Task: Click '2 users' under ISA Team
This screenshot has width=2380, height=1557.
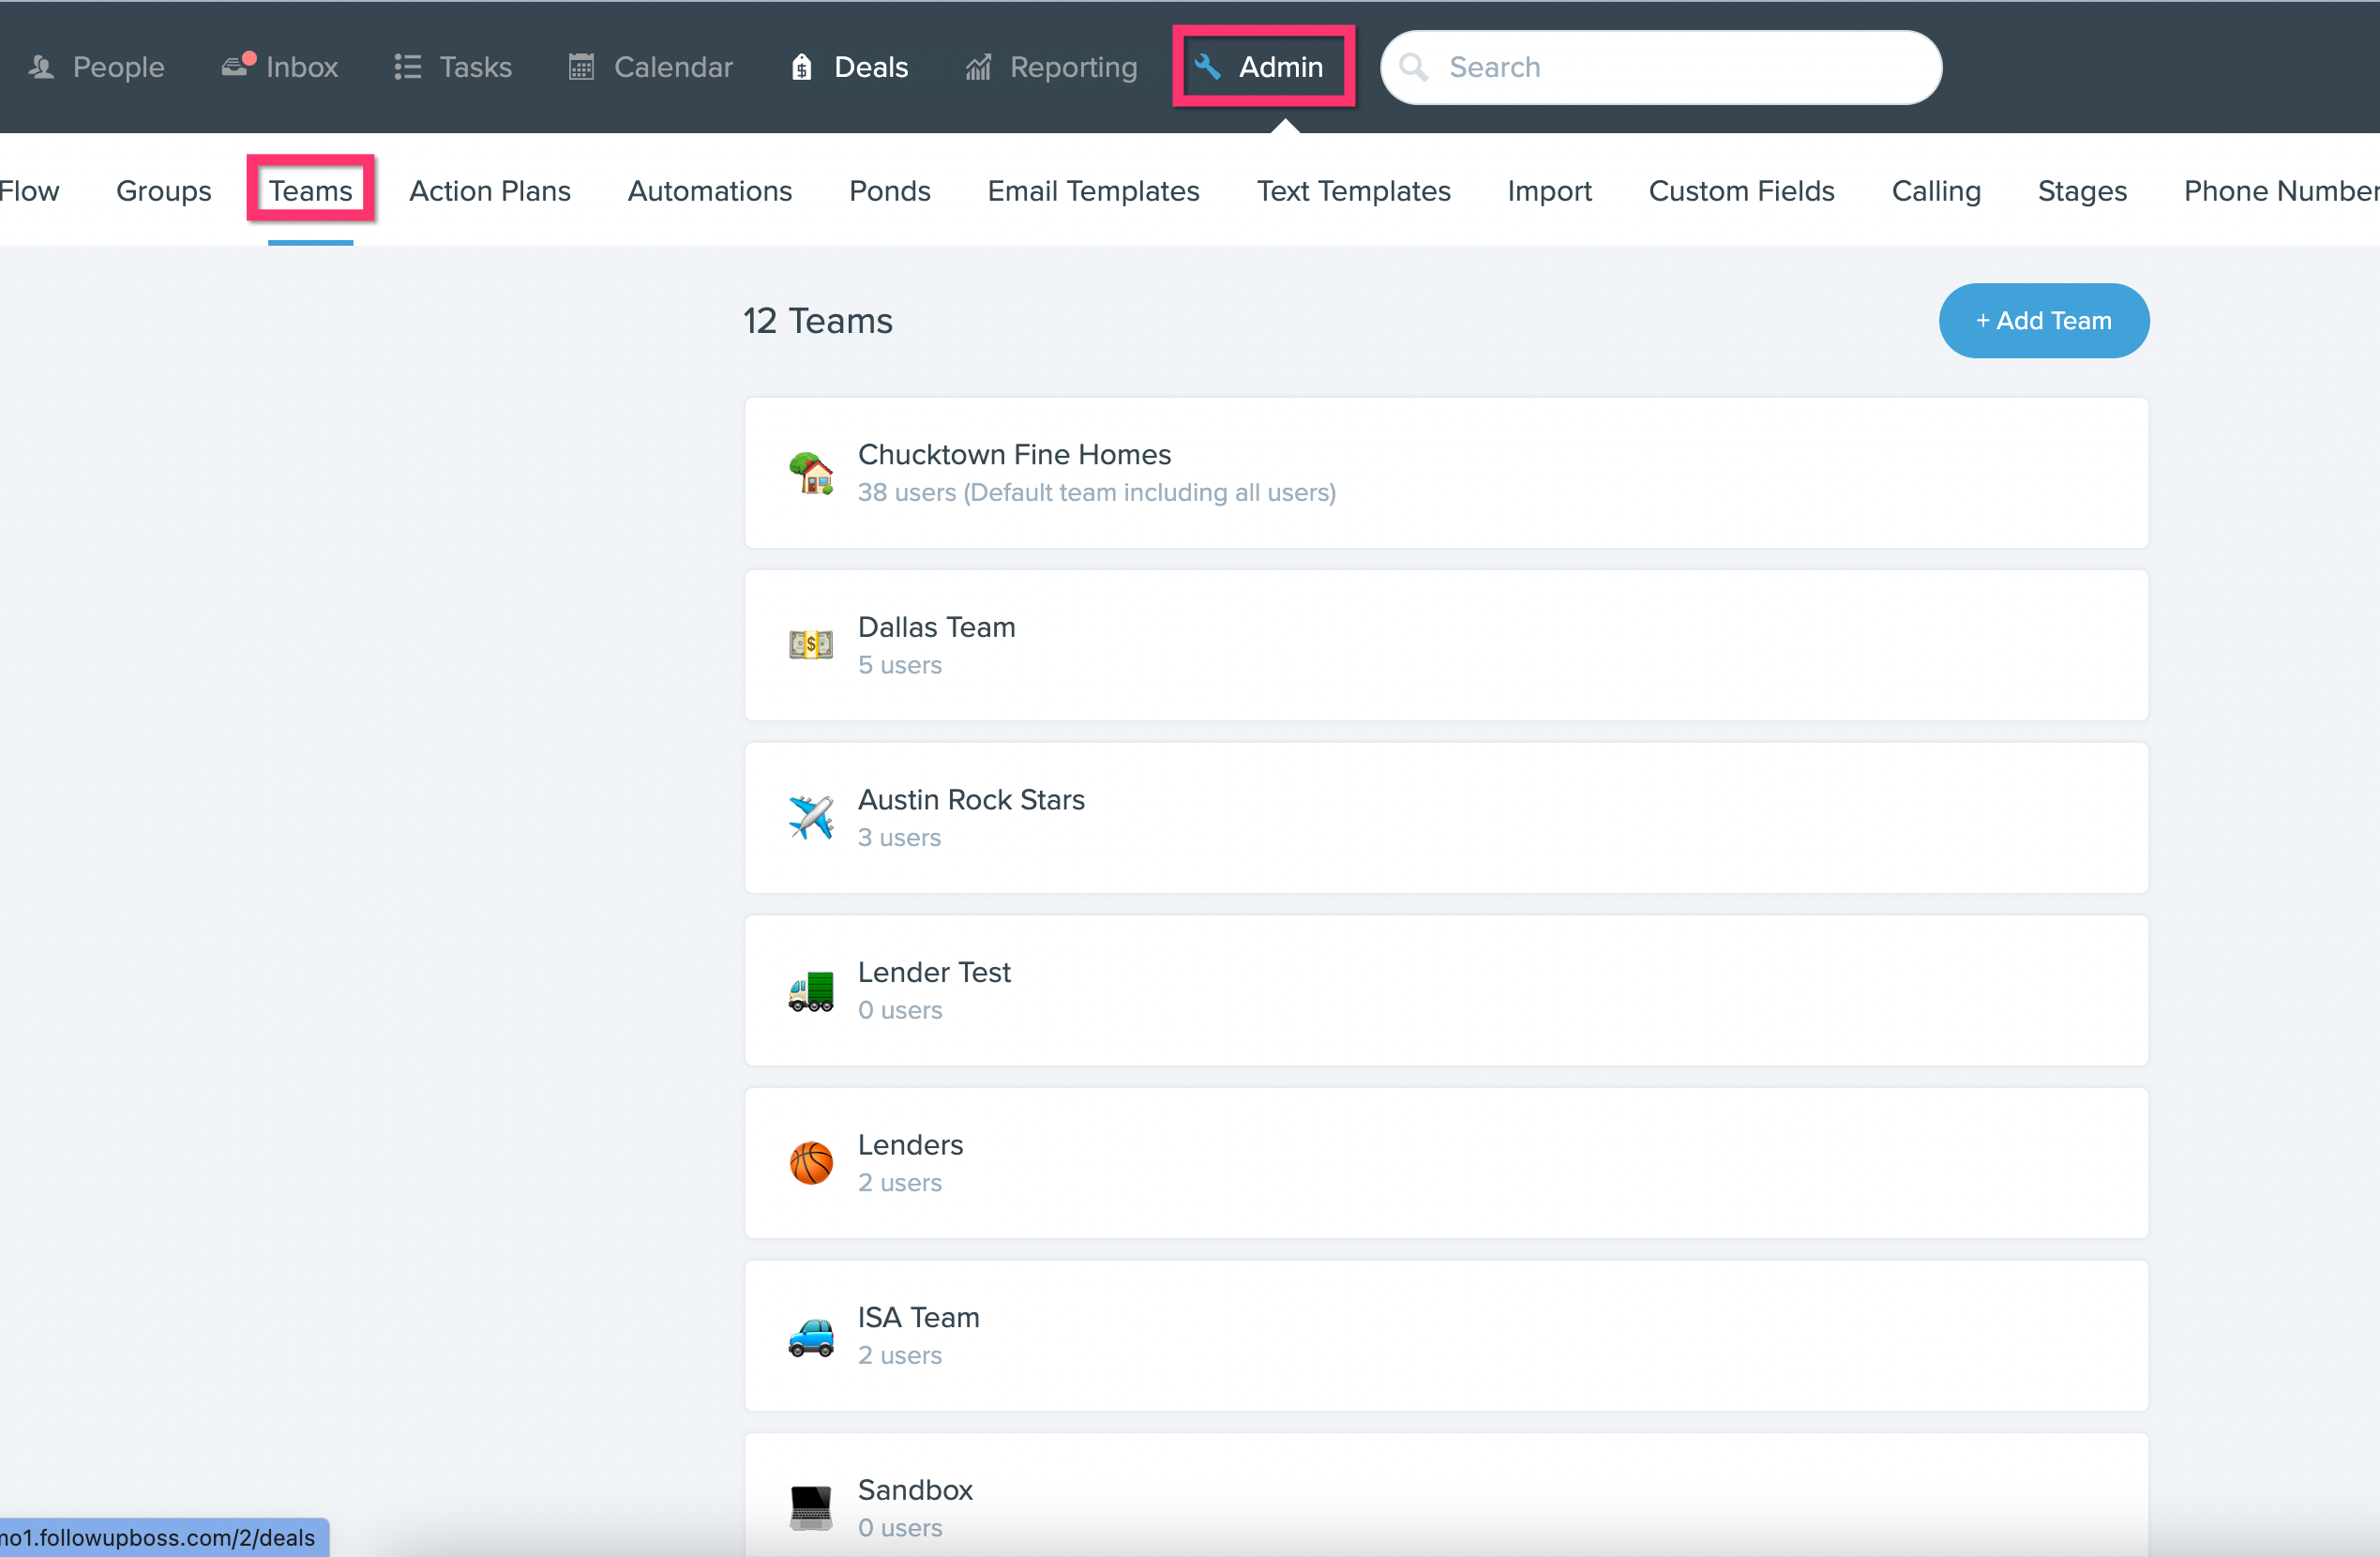Action: tap(900, 1356)
